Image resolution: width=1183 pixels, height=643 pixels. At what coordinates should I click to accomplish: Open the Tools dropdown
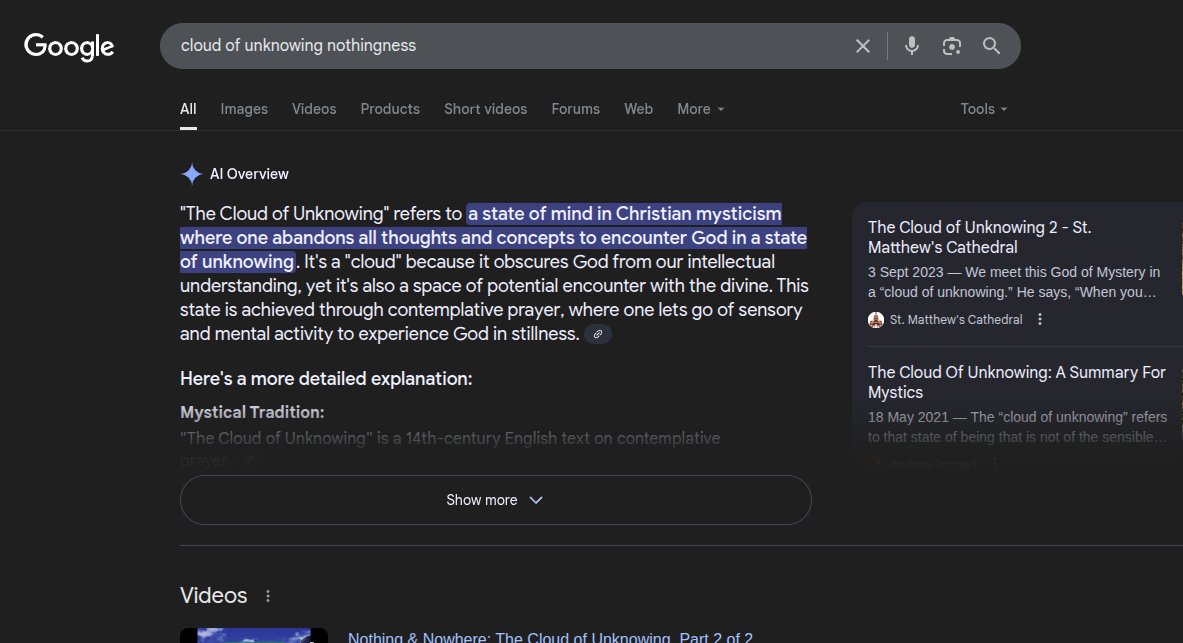coord(984,109)
